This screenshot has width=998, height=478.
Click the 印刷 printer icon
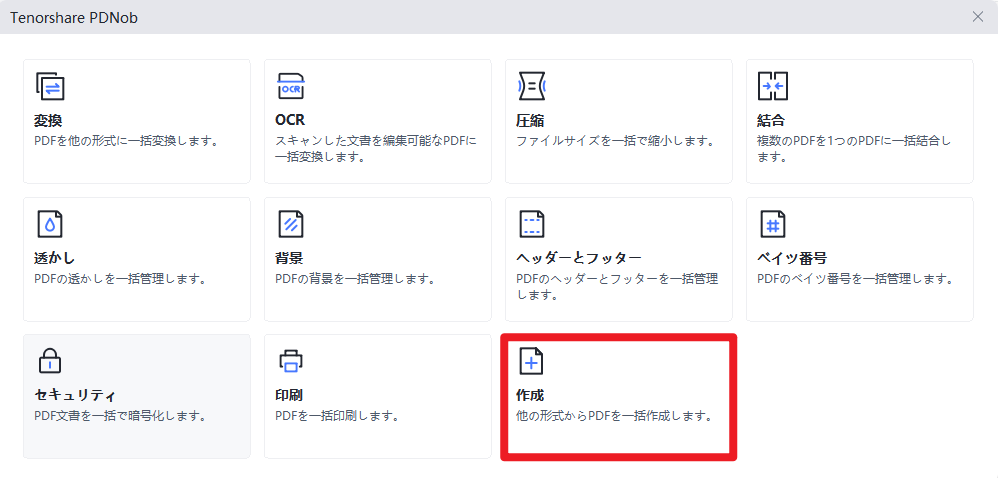pyautogui.click(x=291, y=361)
